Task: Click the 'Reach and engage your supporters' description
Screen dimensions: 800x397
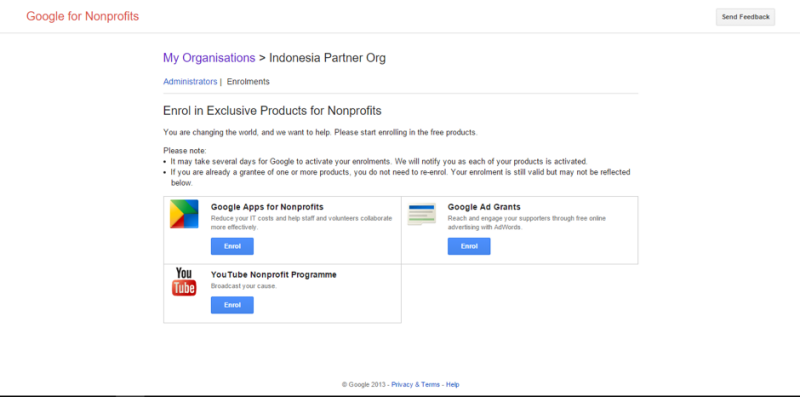Action: pyautogui.click(x=527, y=222)
